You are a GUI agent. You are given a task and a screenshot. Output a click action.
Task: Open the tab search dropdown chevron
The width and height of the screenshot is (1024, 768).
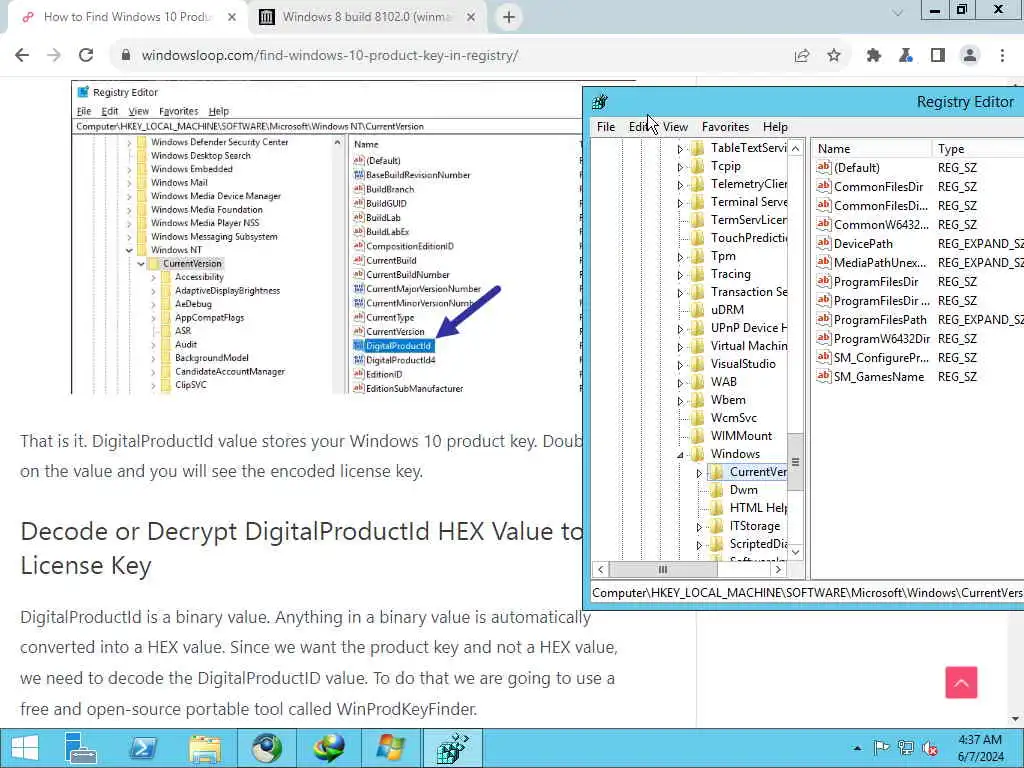[897, 12]
